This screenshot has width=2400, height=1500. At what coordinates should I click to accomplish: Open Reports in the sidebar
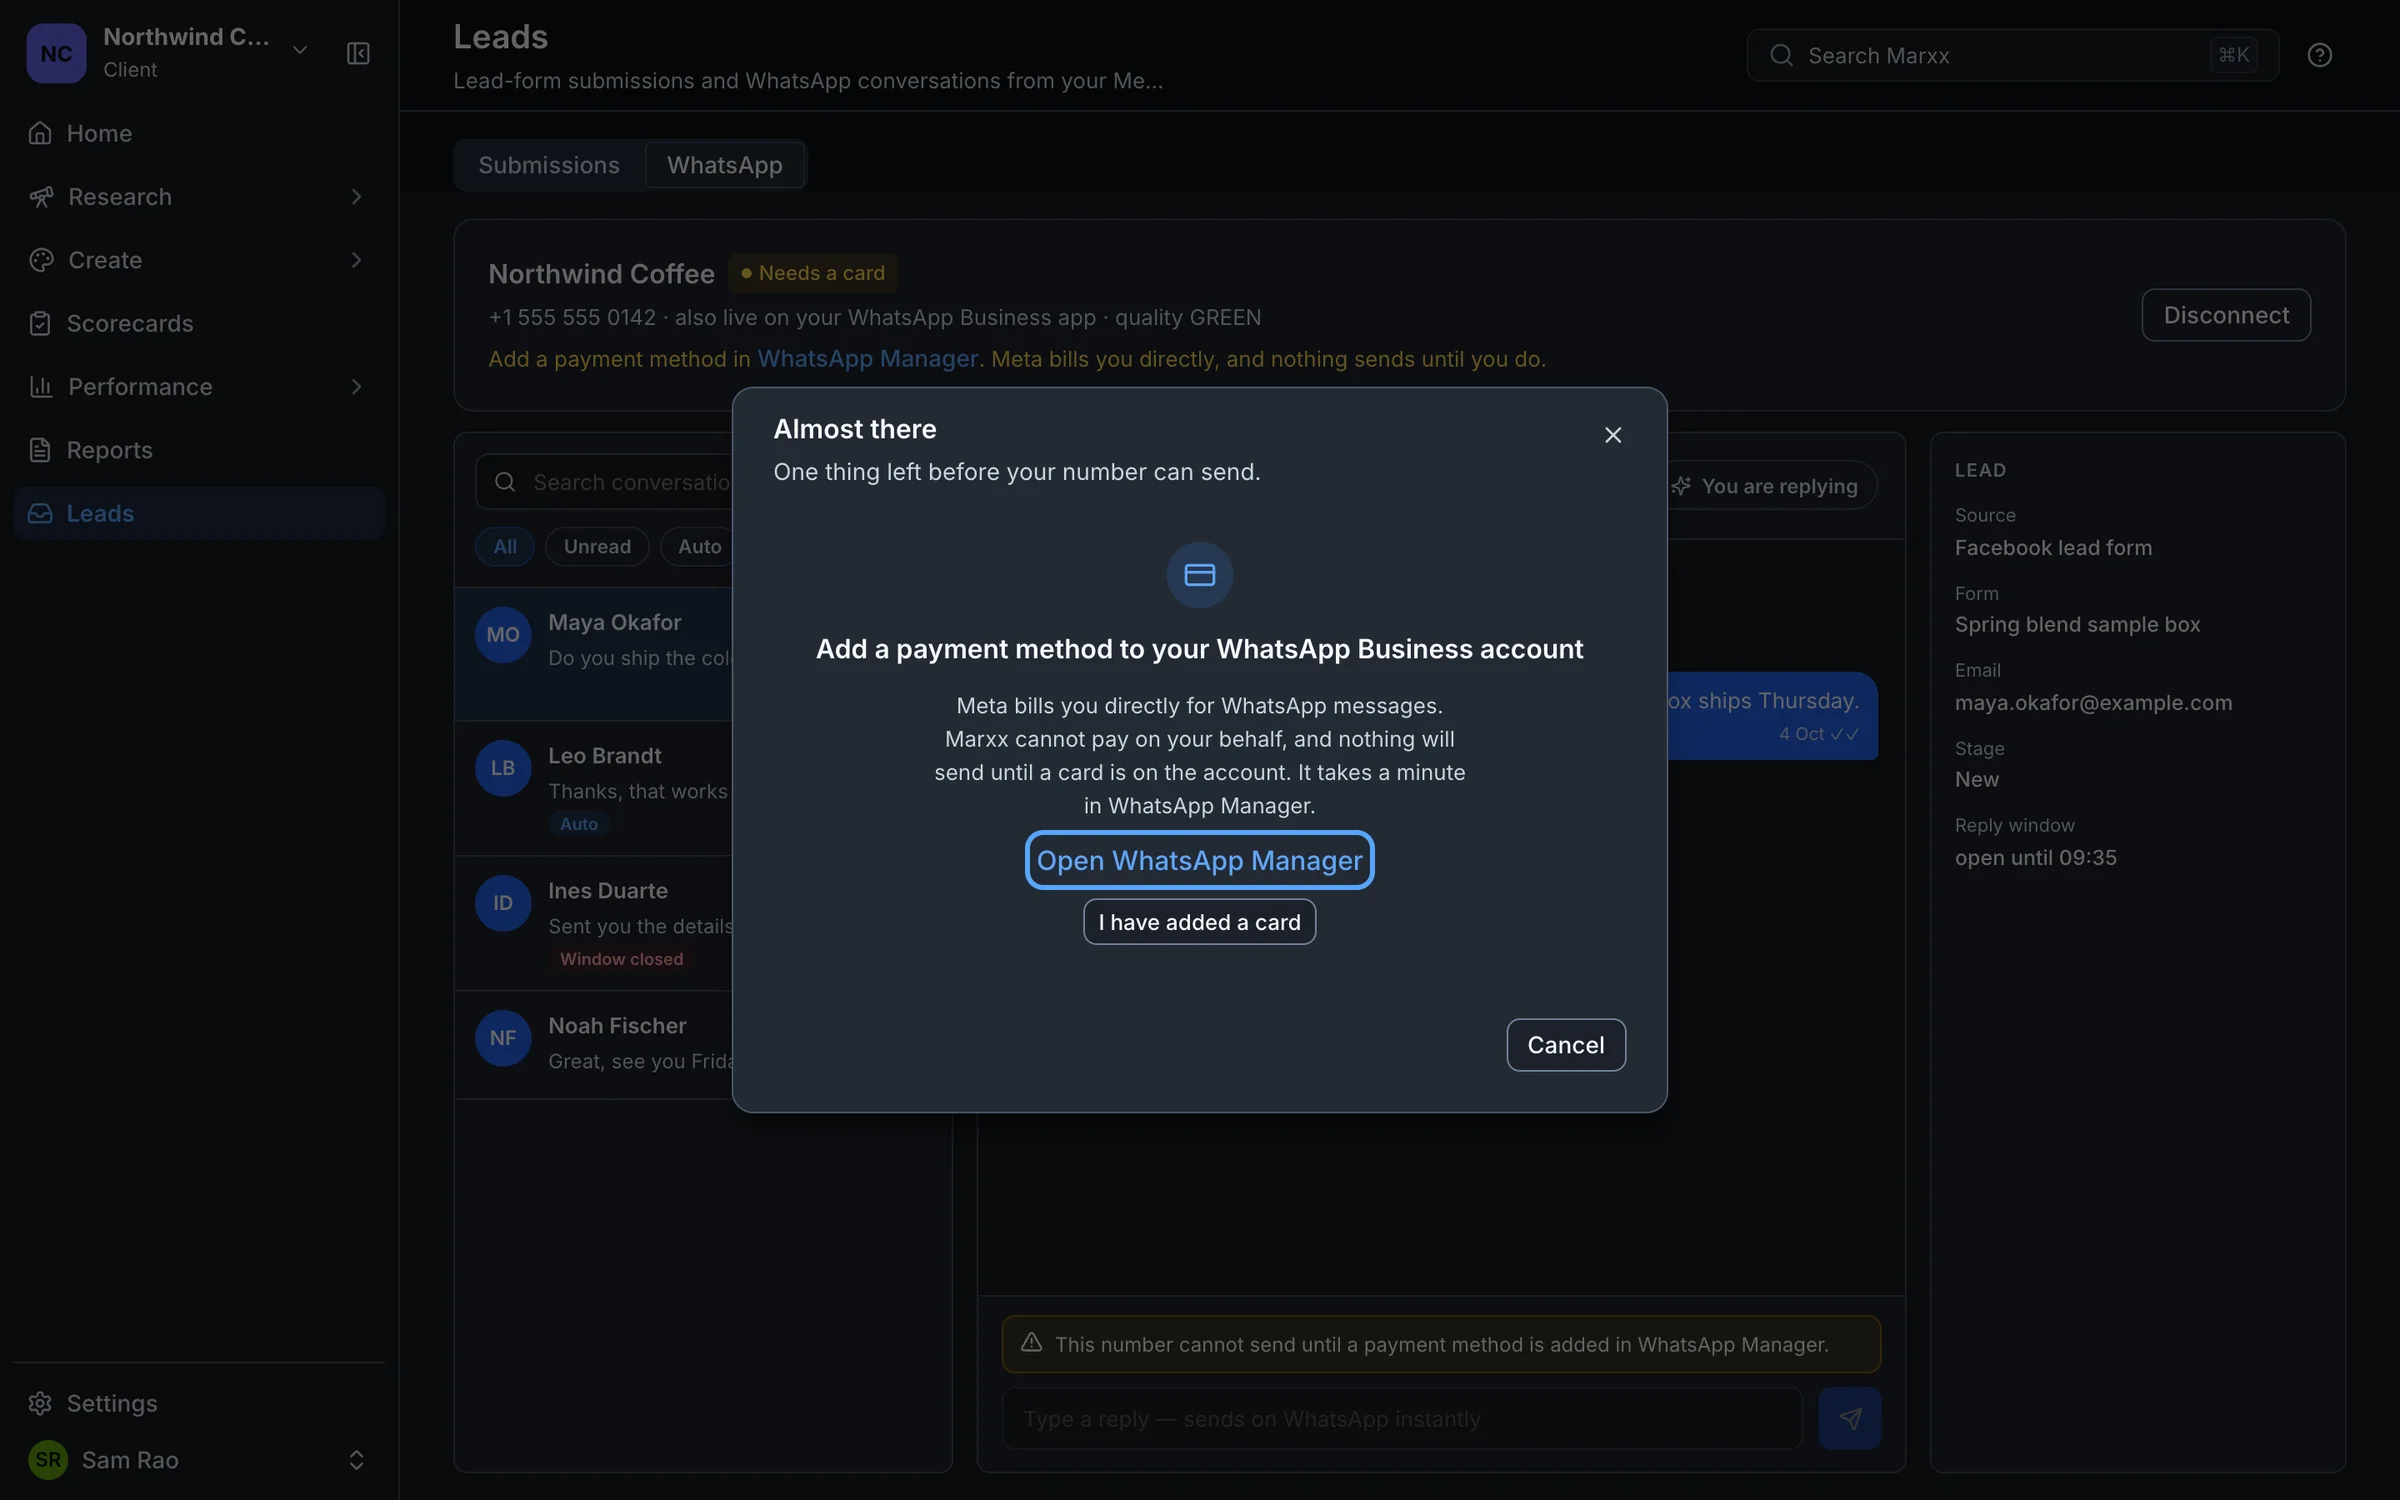[x=199, y=450]
